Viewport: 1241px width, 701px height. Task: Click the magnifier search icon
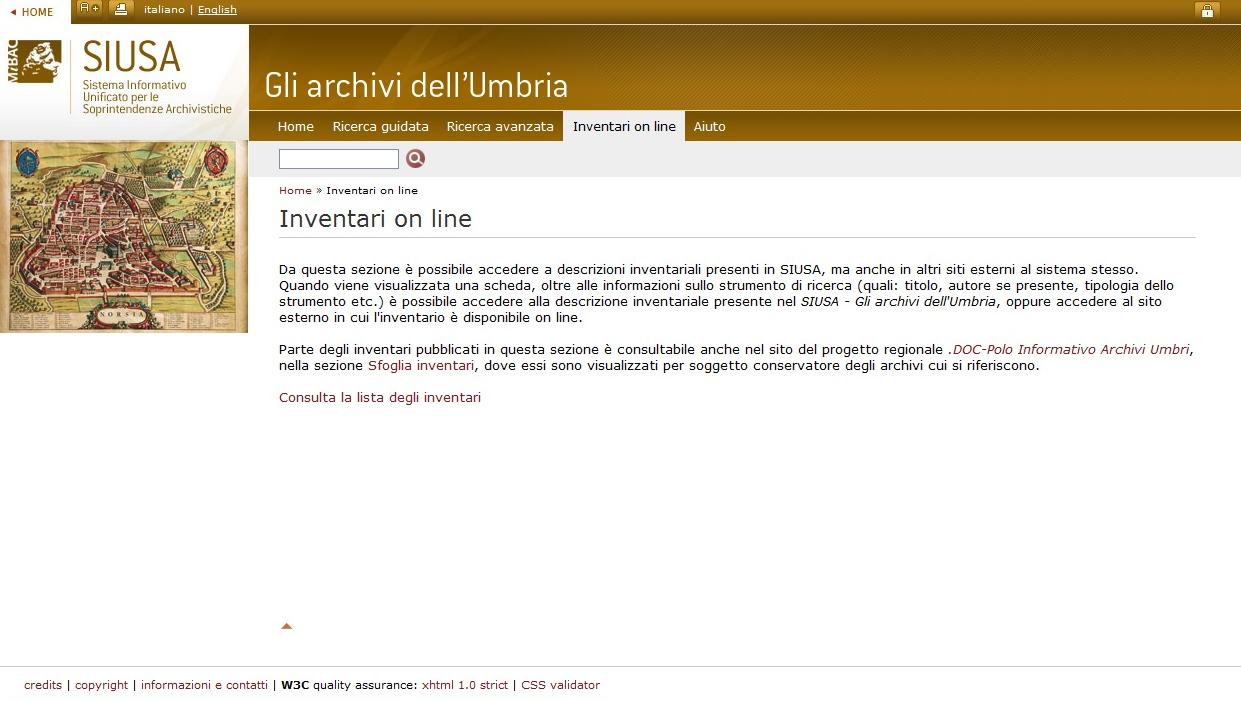point(415,158)
